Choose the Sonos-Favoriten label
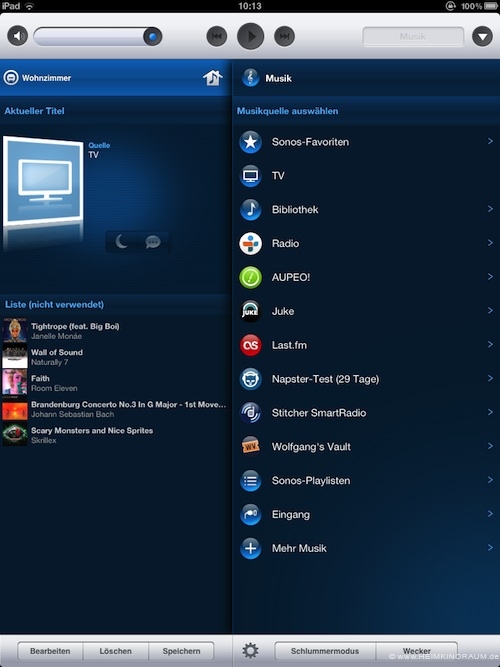500x667 pixels. (310, 142)
